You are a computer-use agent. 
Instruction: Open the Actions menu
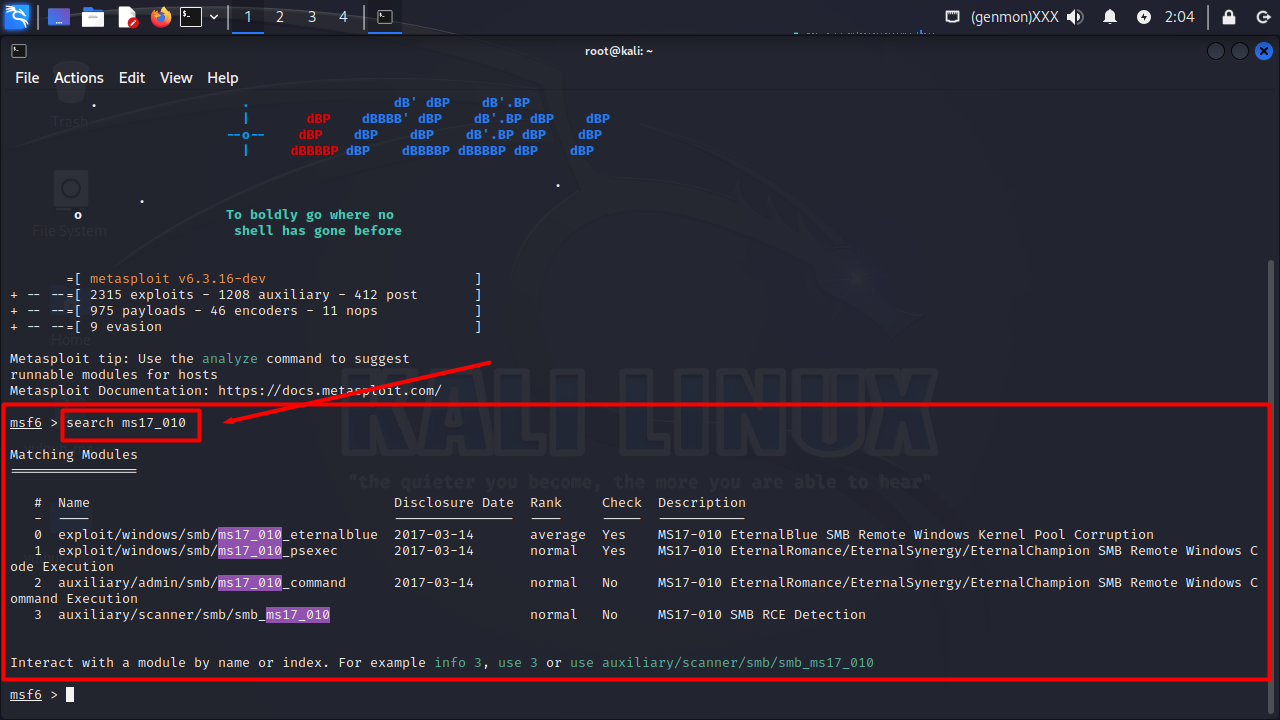click(x=79, y=78)
